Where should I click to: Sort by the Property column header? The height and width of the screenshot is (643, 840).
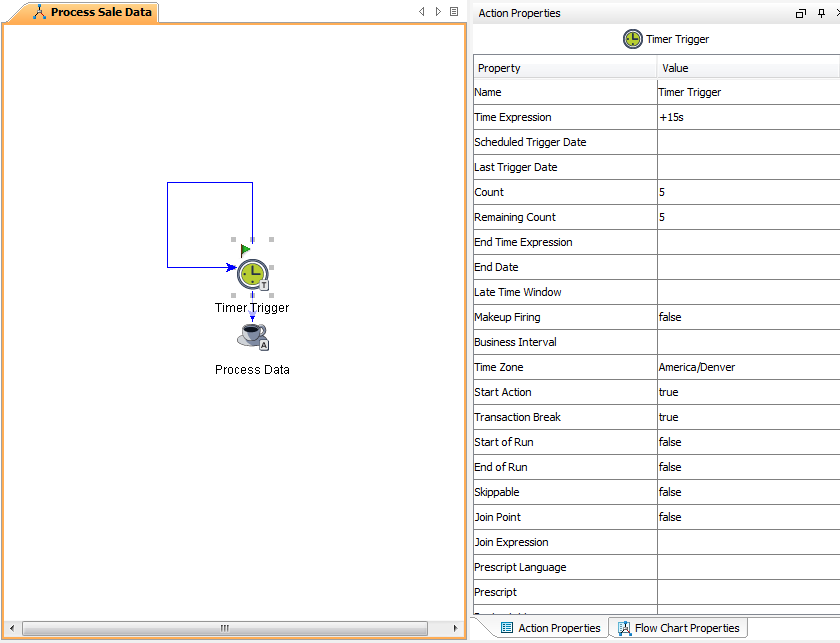click(565, 68)
